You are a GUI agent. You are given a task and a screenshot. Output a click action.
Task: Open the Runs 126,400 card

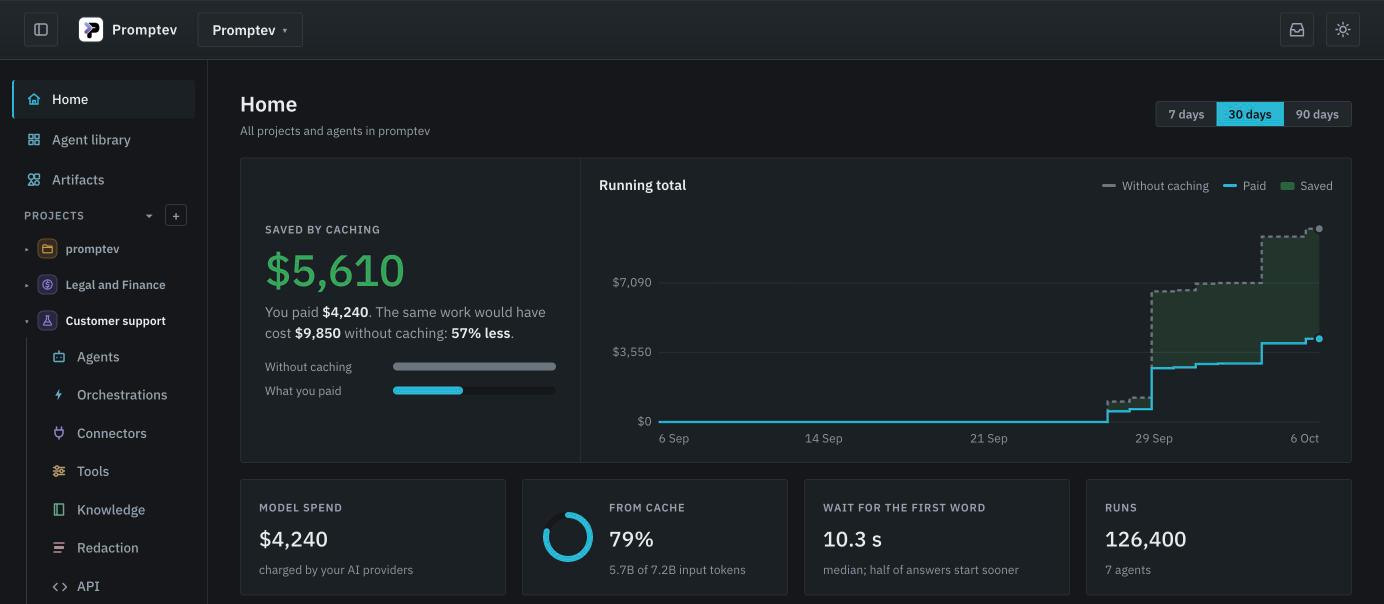coord(1219,538)
